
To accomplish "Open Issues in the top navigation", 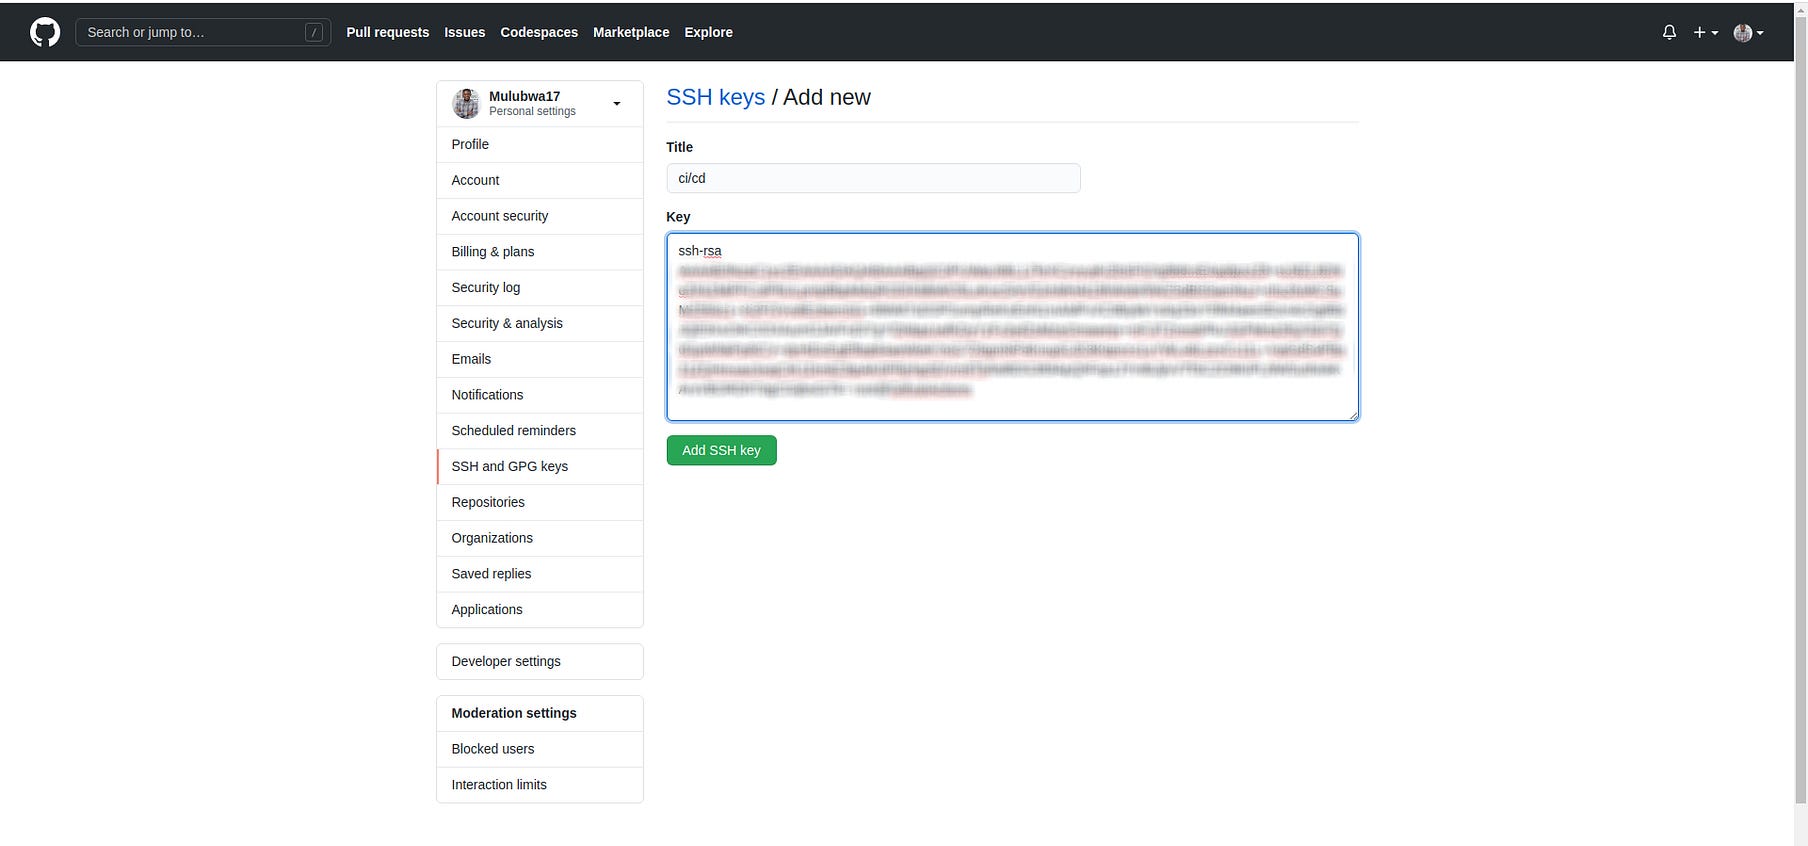I will 465,32.
